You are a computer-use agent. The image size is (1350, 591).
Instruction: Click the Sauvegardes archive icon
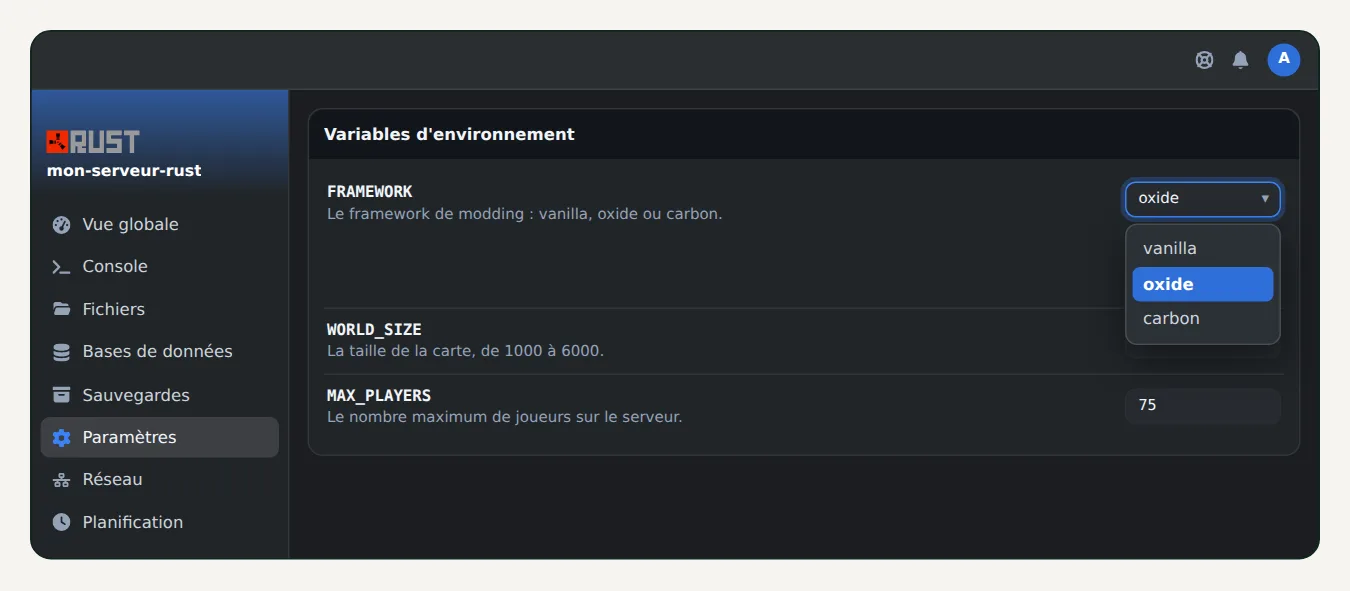pyautogui.click(x=62, y=395)
